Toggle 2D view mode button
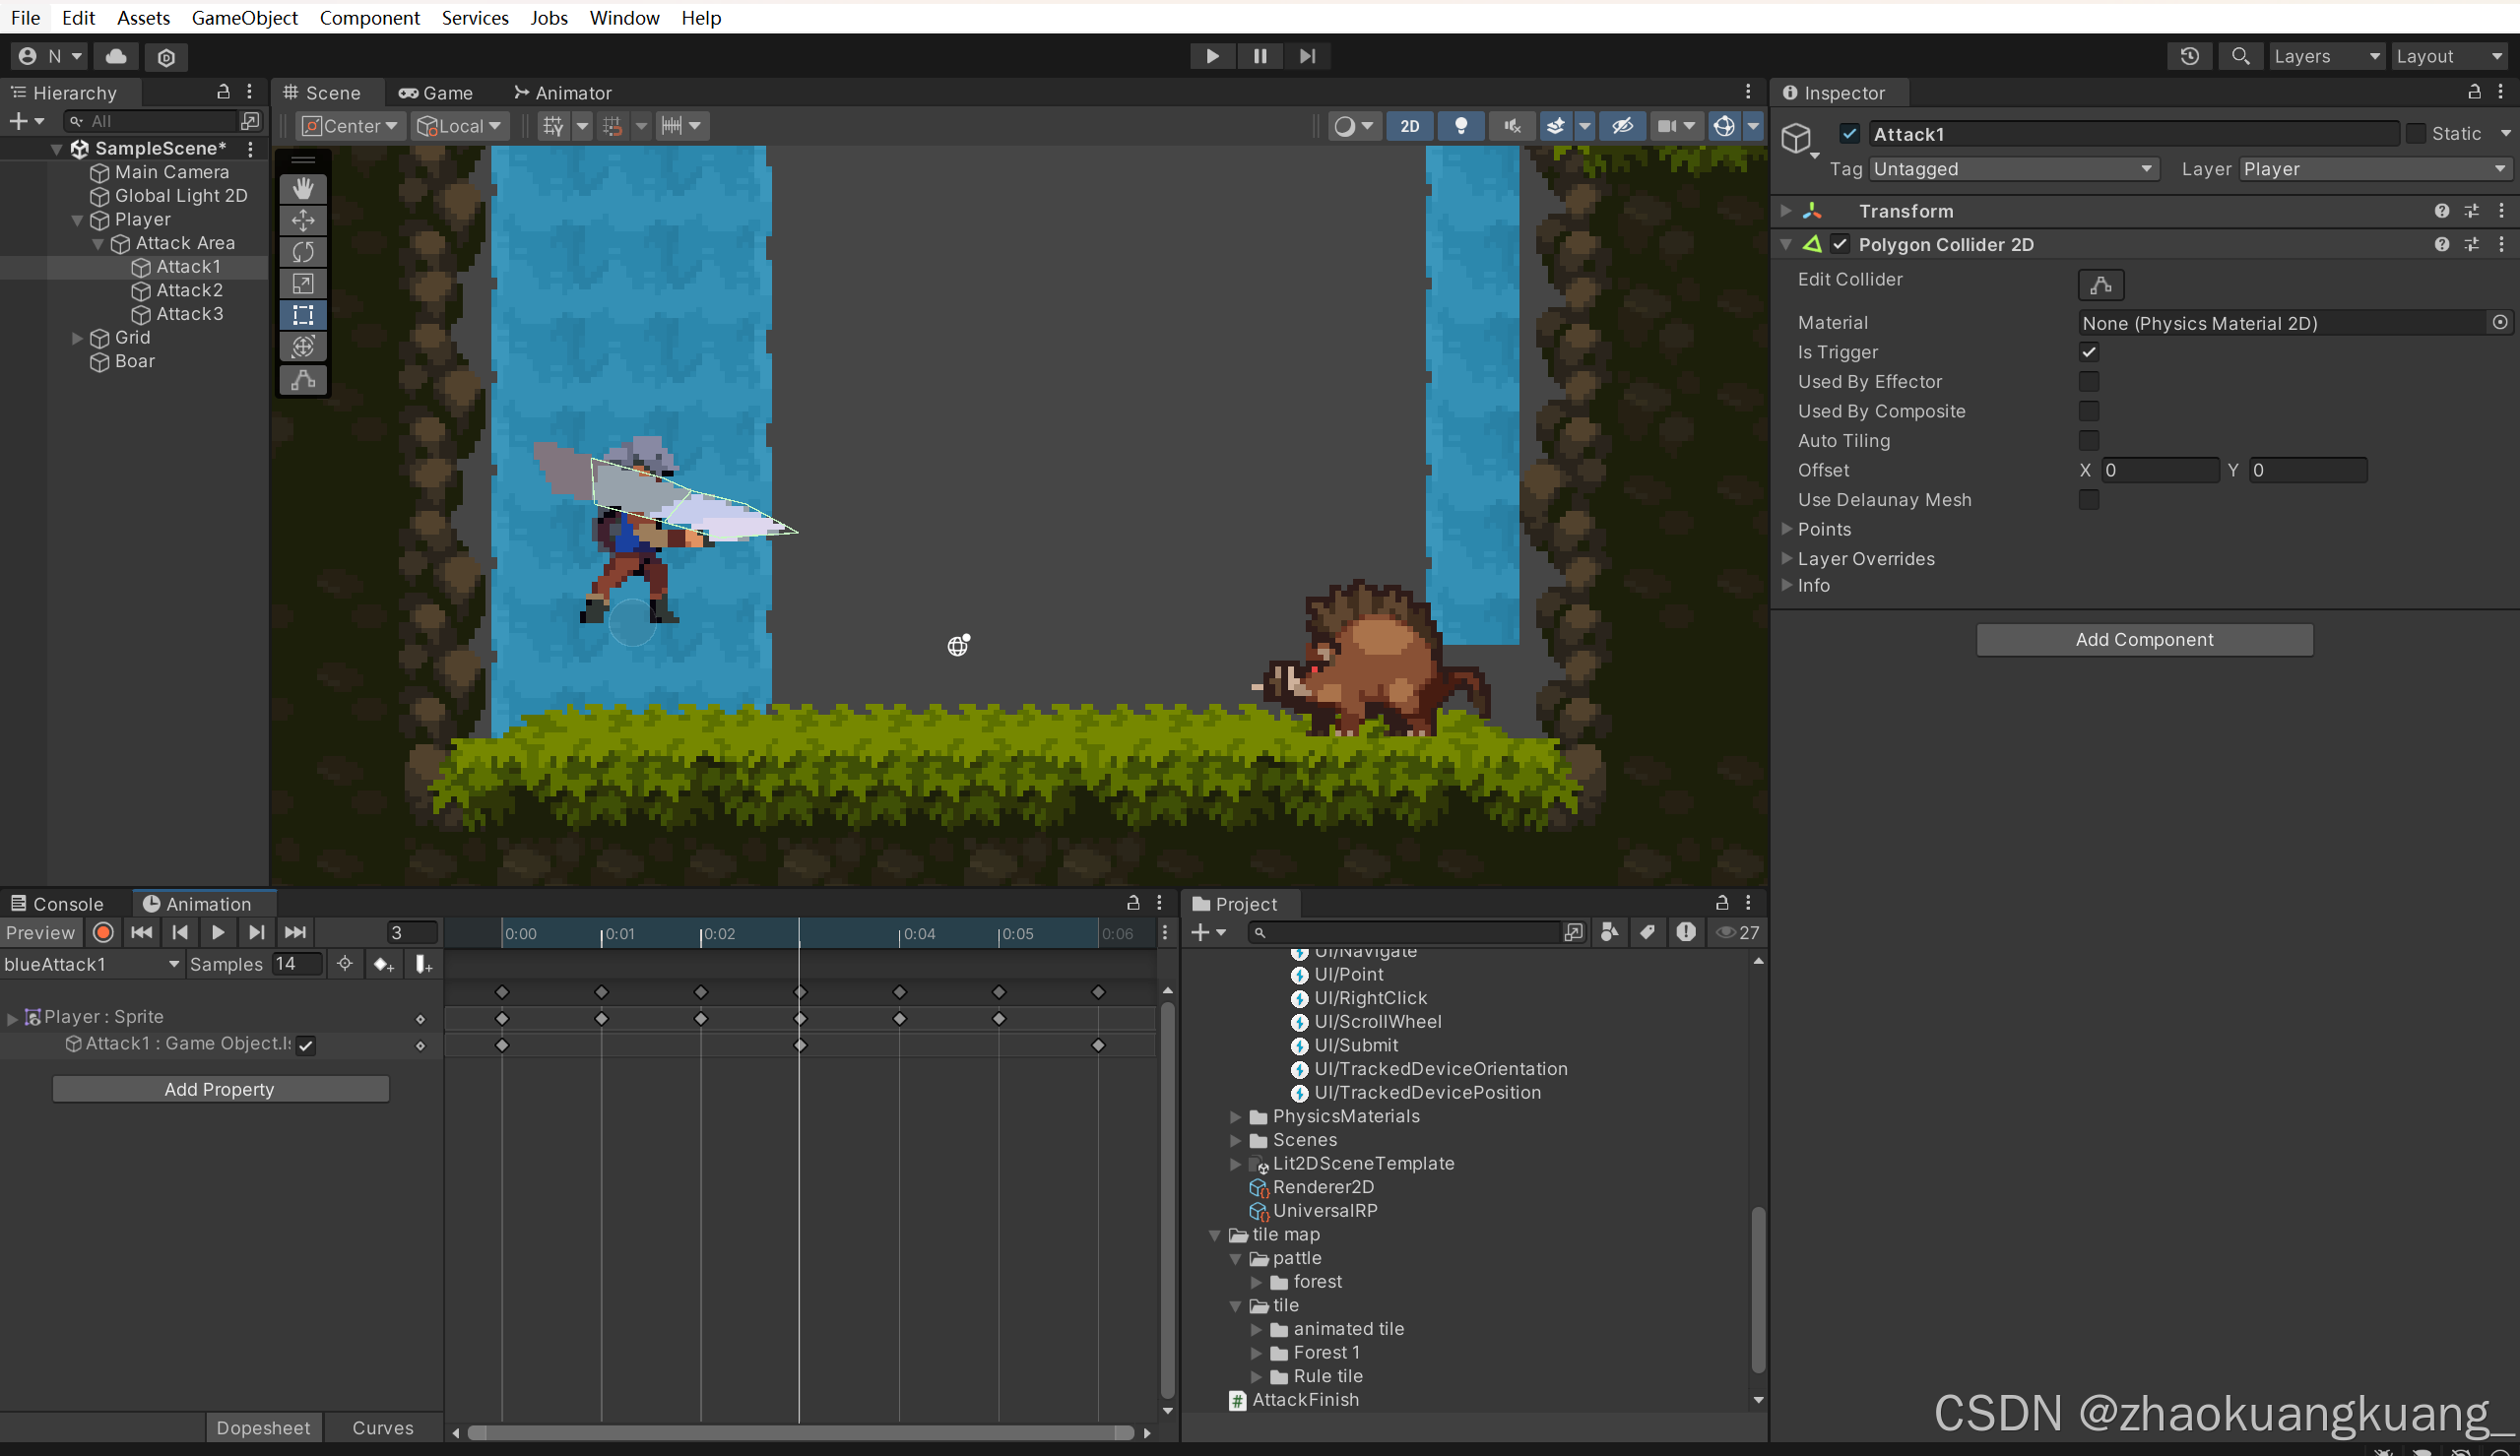Image resolution: width=2520 pixels, height=1456 pixels. click(1409, 126)
